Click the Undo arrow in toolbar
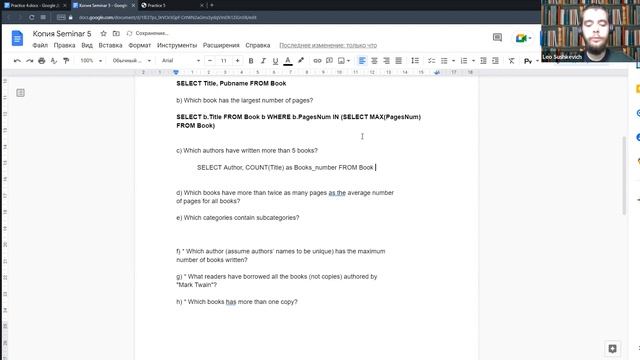The height and width of the screenshot is (360, 640). 17,61
